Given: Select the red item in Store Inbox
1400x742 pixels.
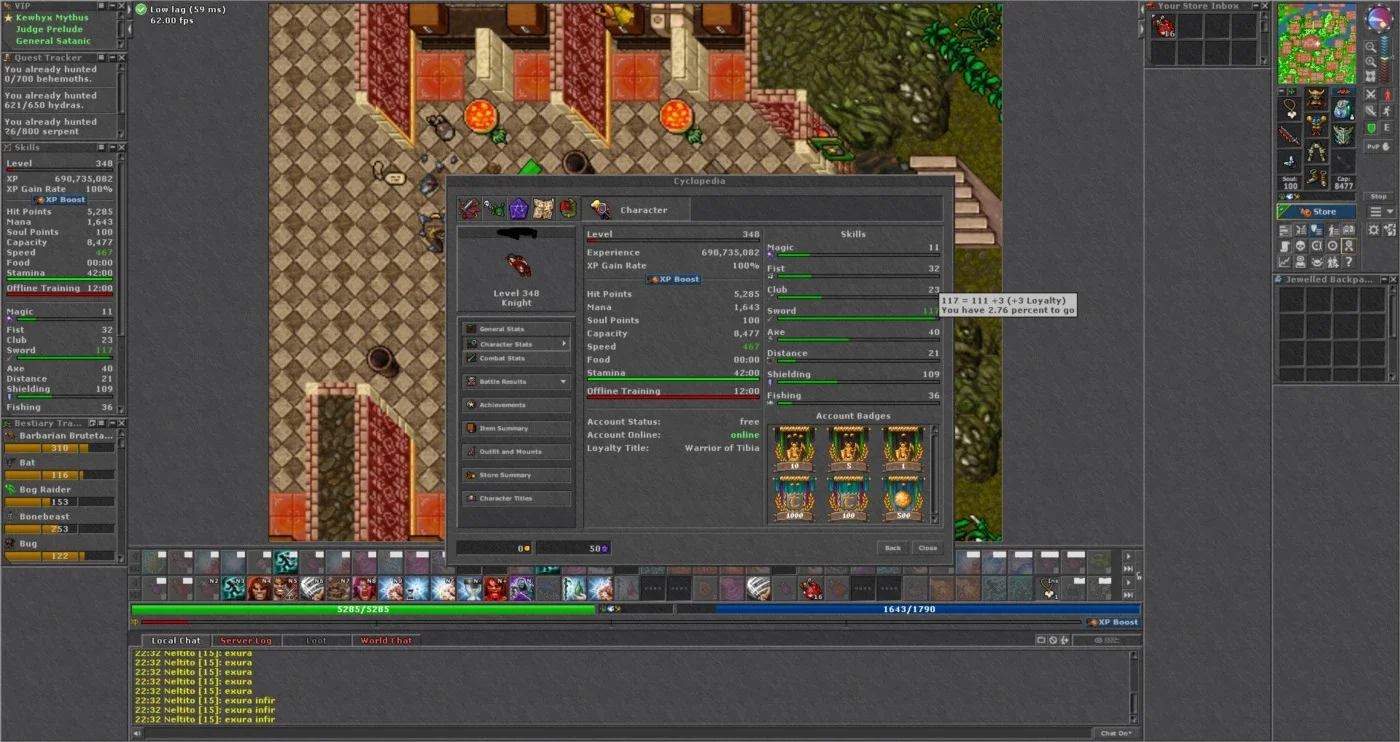Looking at the screenshot, I should (x=1164, y=27).
